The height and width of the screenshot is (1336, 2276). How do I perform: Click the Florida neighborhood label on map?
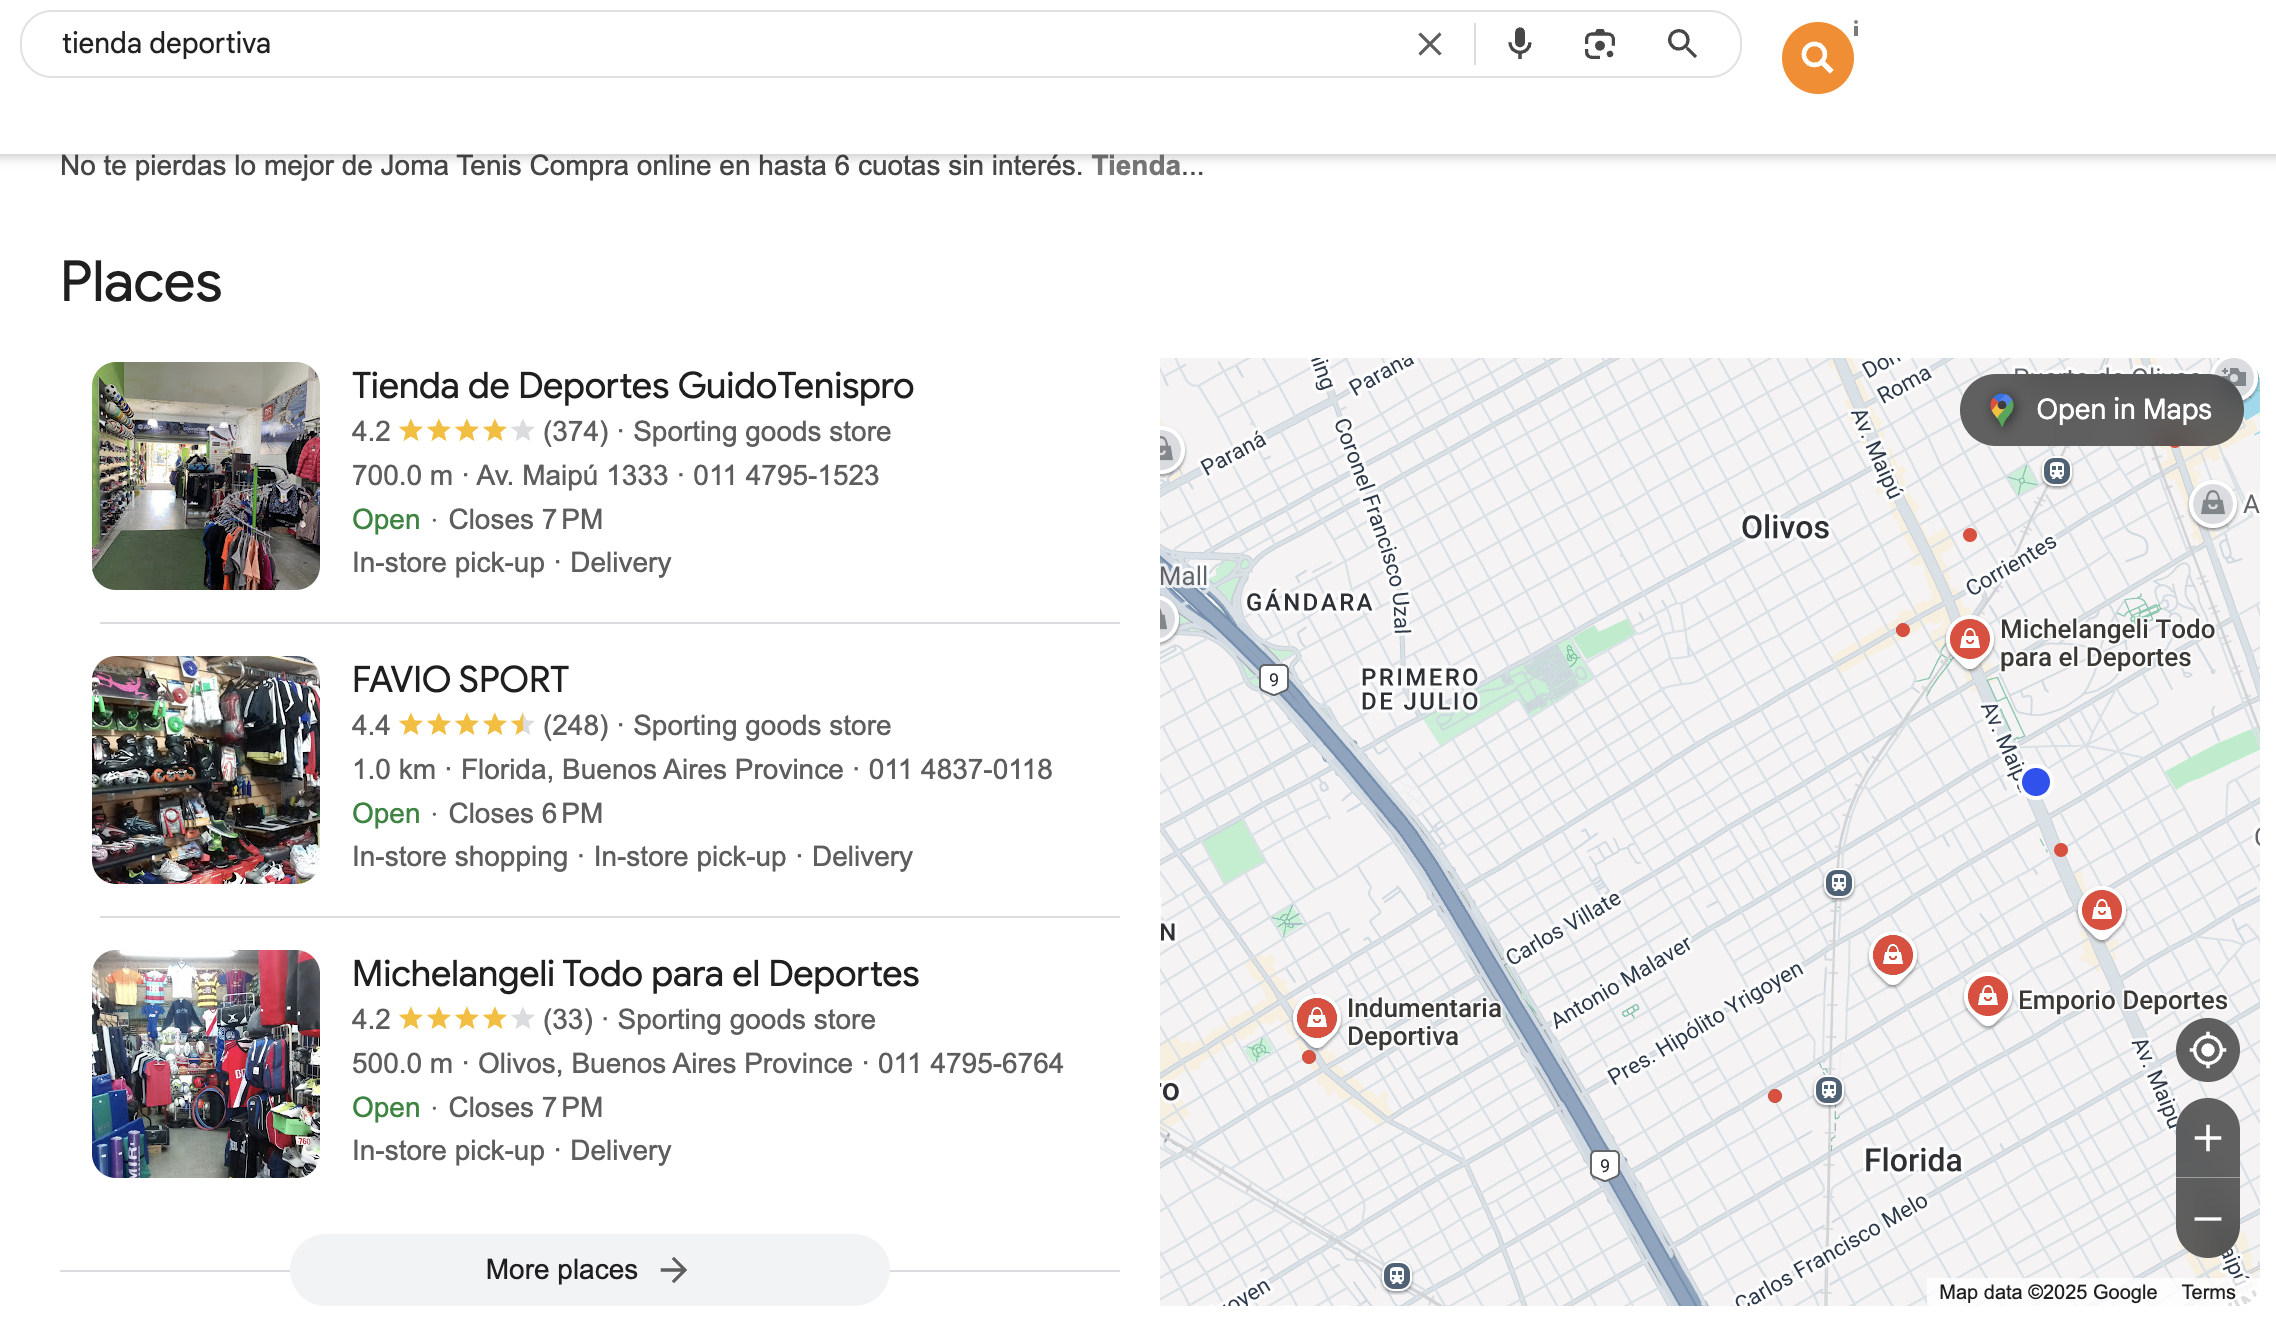[x=1913, y=1160]
